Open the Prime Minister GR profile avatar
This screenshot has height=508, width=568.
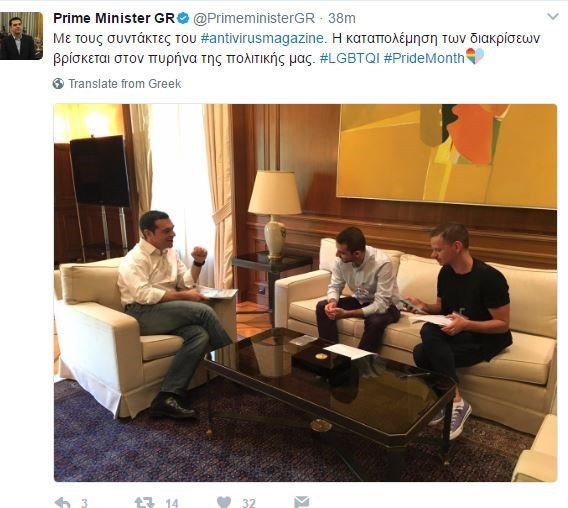coord(21,36)
